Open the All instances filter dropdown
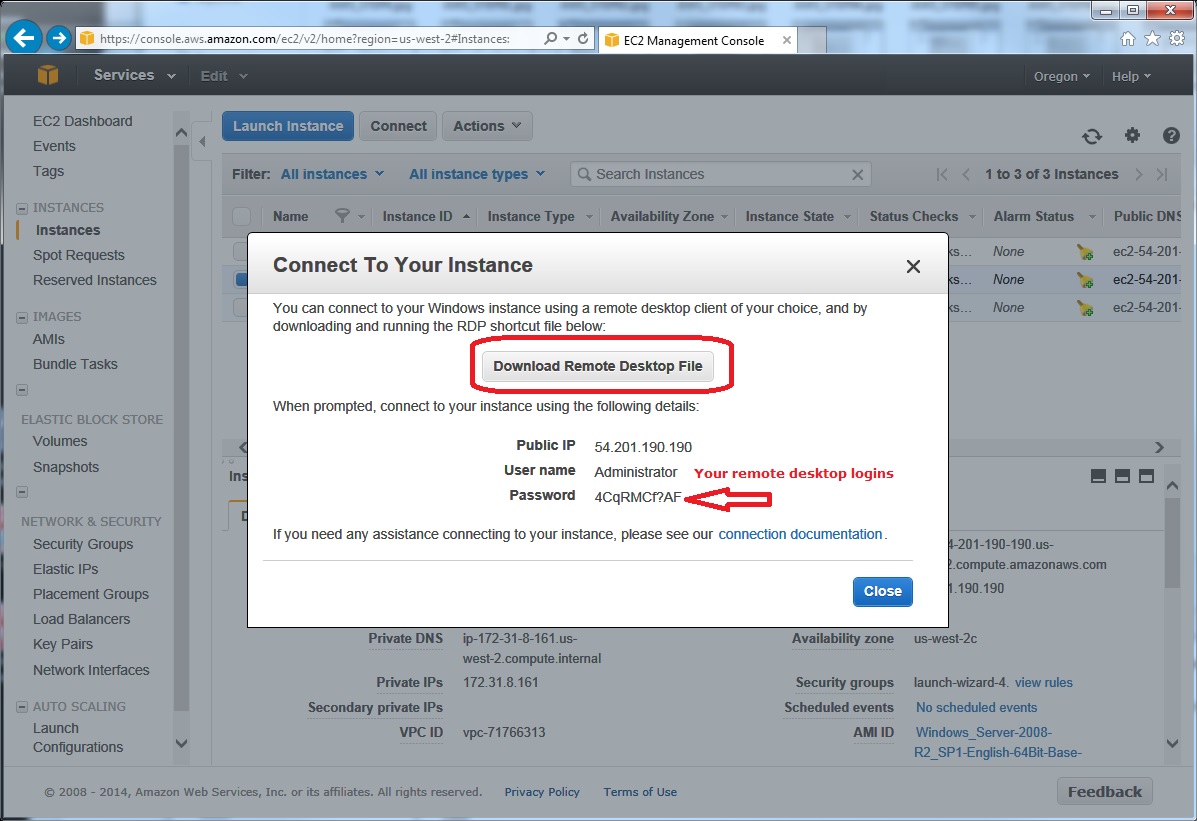1197x821 pixels. [x=332, y=174]
